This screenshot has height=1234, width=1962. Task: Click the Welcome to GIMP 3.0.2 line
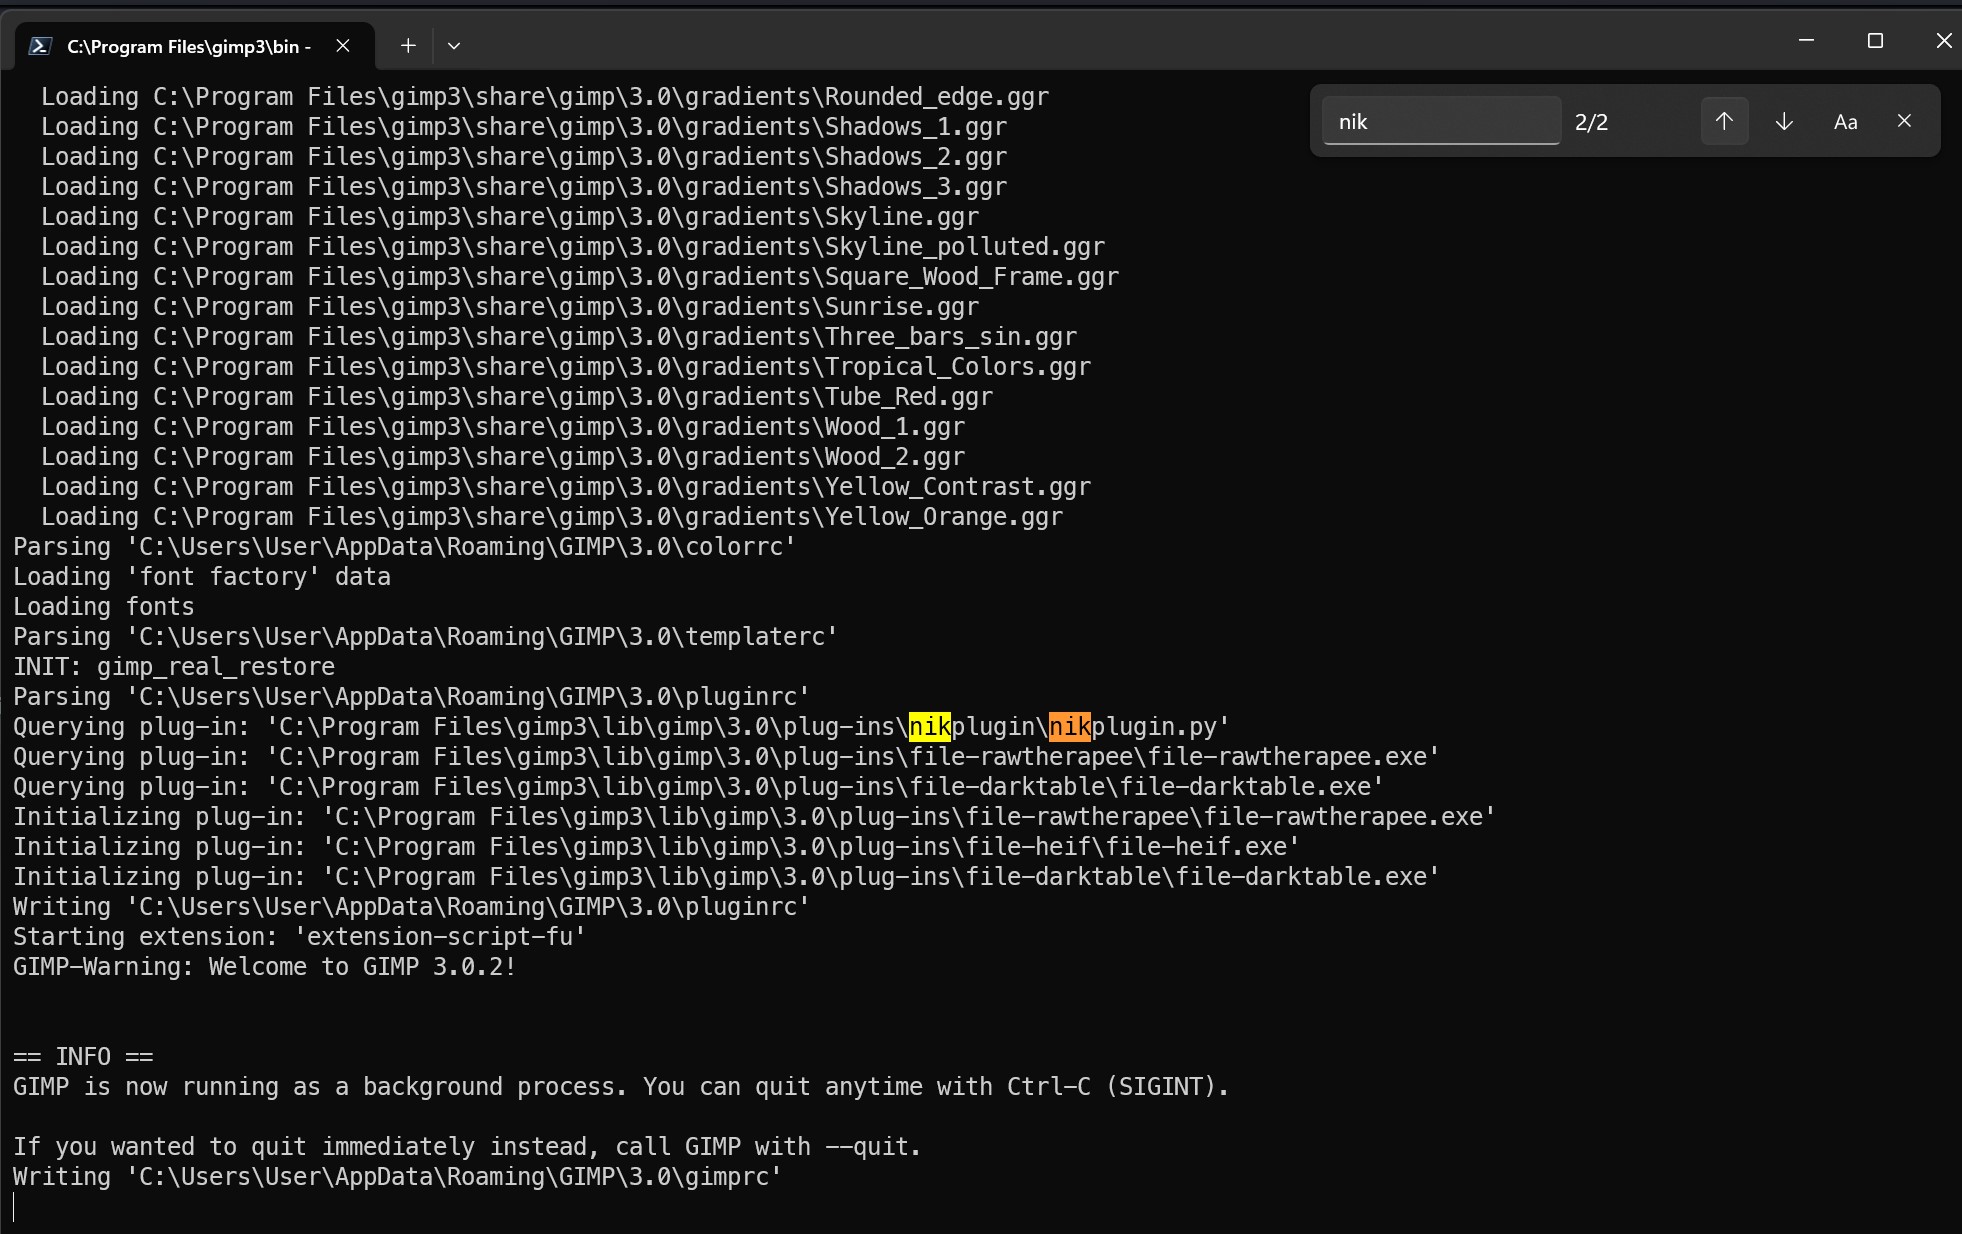[264, 967]
